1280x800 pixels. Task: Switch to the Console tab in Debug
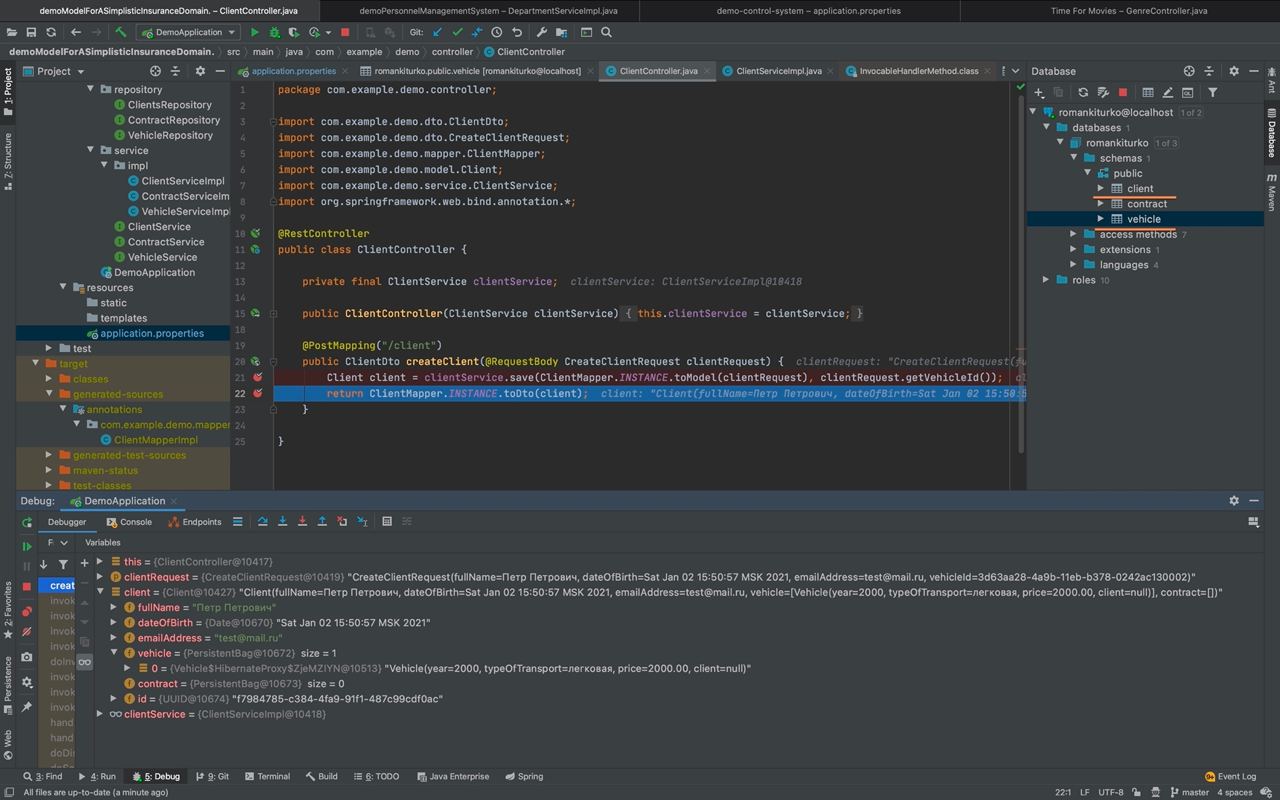tap(129, 522)
